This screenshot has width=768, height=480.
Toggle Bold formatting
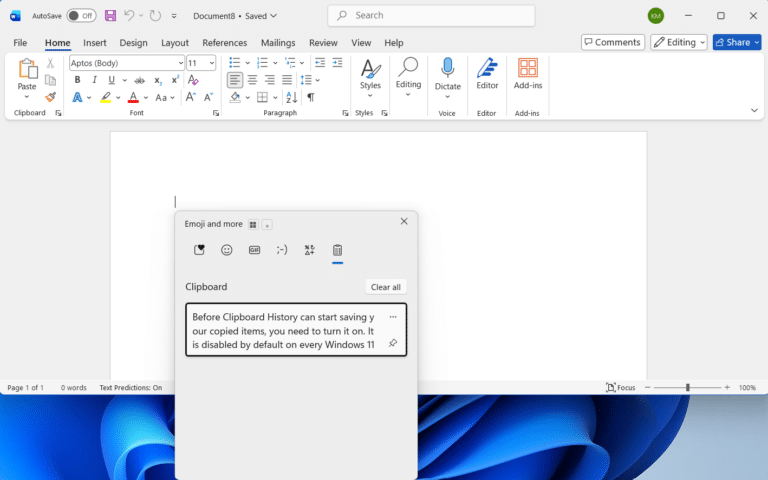pyautogui.click(x=77, y=80)
